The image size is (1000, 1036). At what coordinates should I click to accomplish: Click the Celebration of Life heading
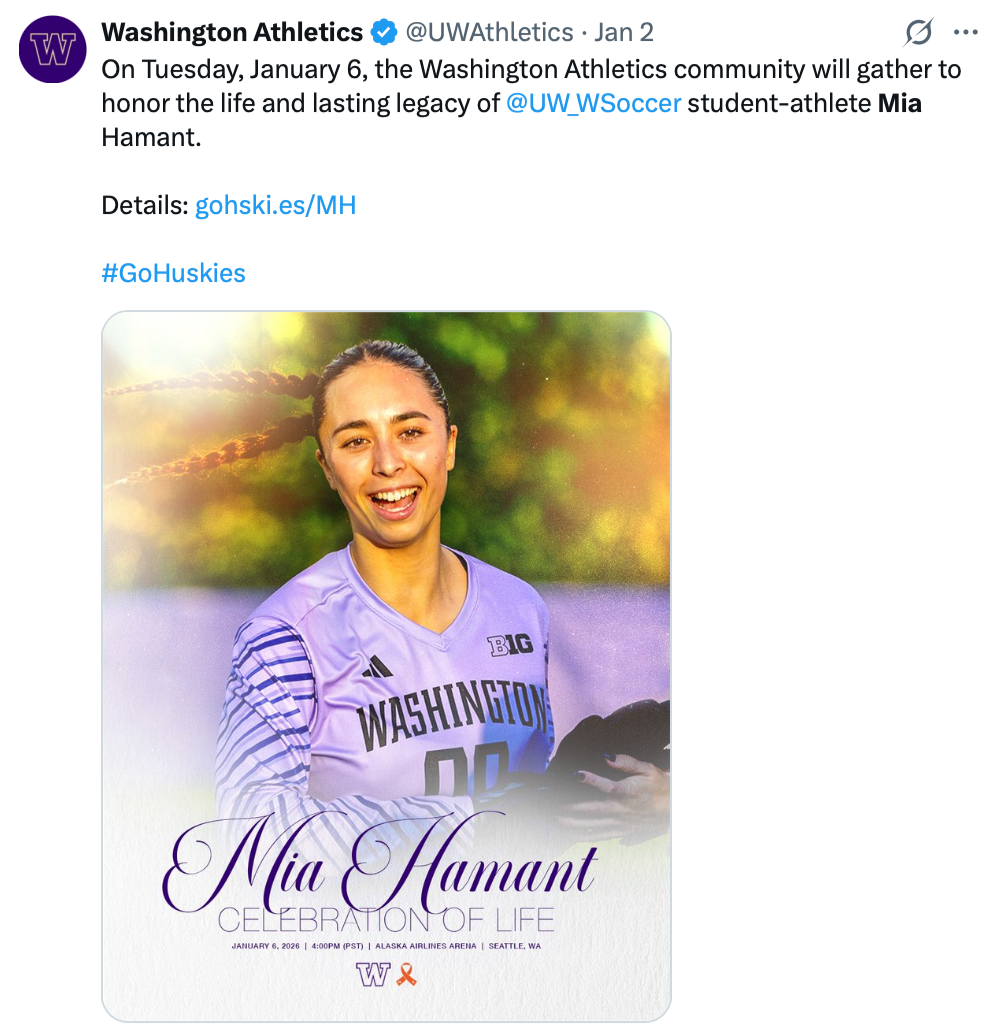point(385,919)
